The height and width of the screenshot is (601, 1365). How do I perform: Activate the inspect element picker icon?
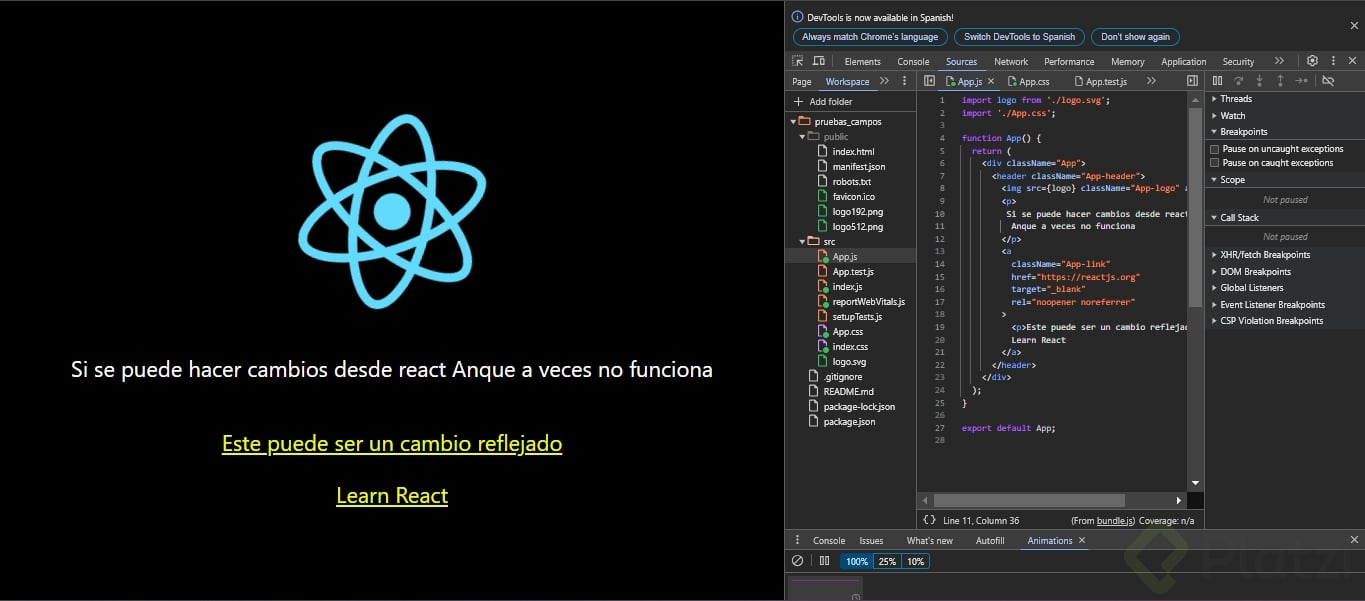(x=798, y=61)
